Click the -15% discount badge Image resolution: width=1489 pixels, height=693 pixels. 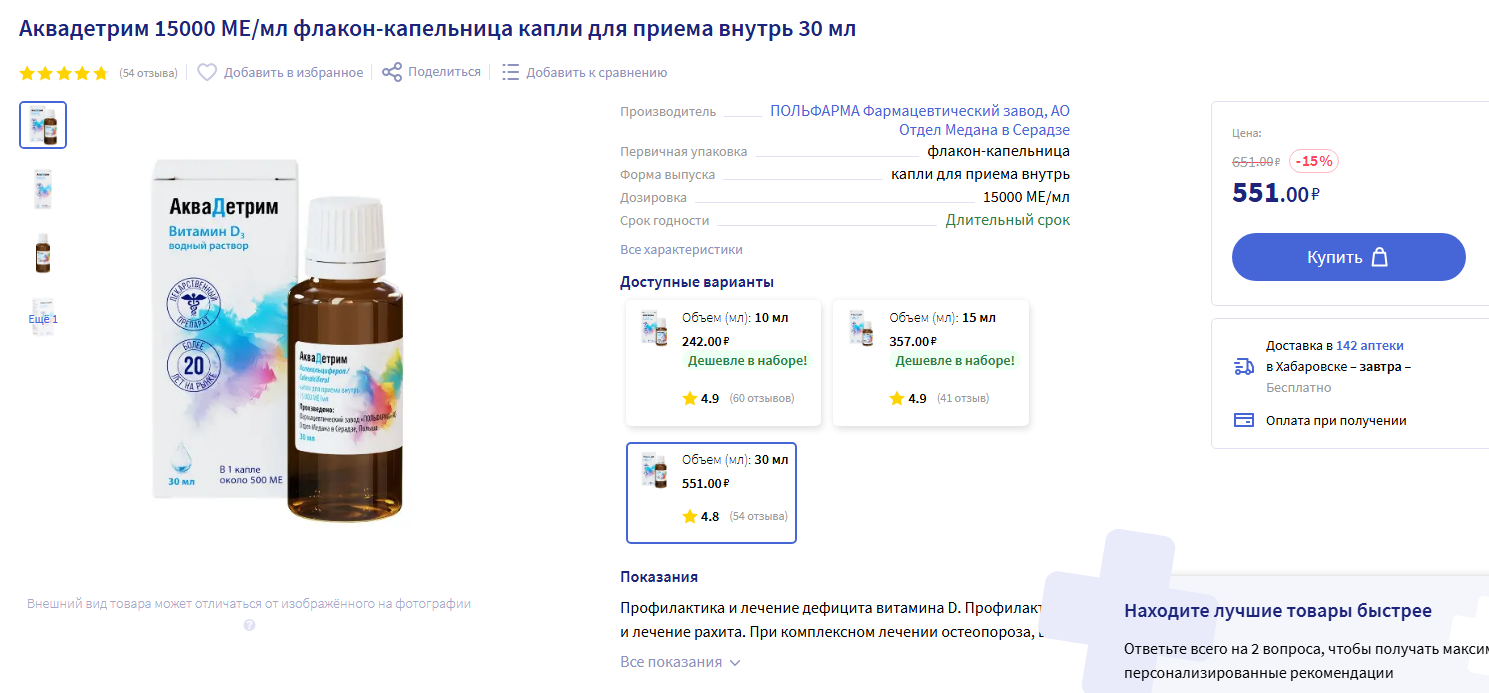pos(1313,161)
